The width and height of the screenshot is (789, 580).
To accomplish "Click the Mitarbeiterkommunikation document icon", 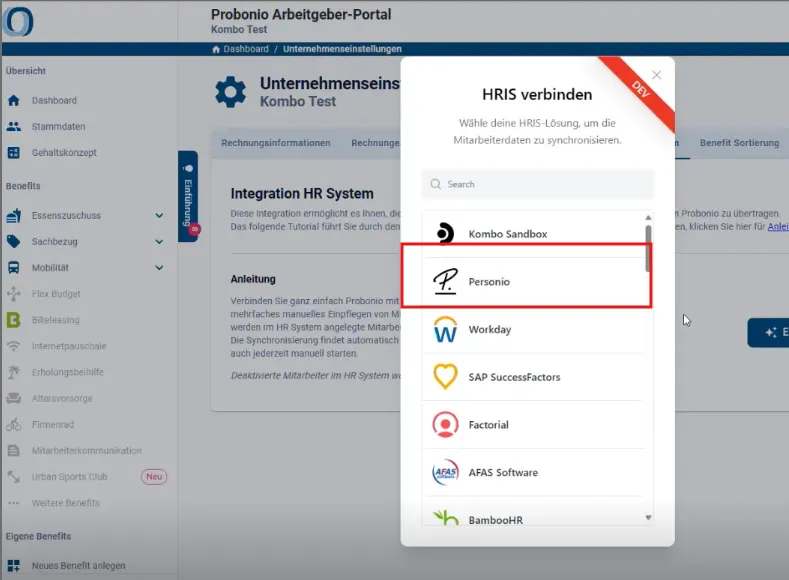I will coord(14,451).
